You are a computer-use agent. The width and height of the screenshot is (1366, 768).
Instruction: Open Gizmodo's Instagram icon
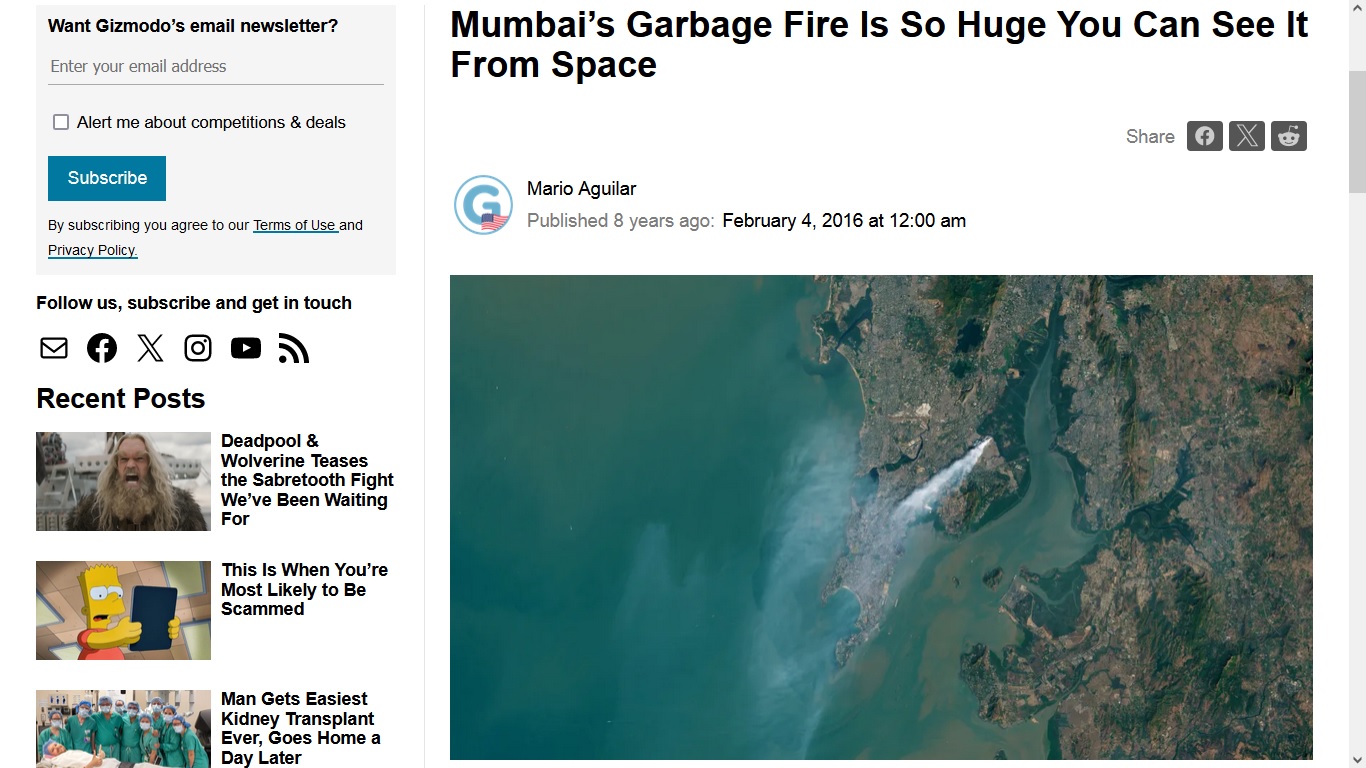click(198, 348)
